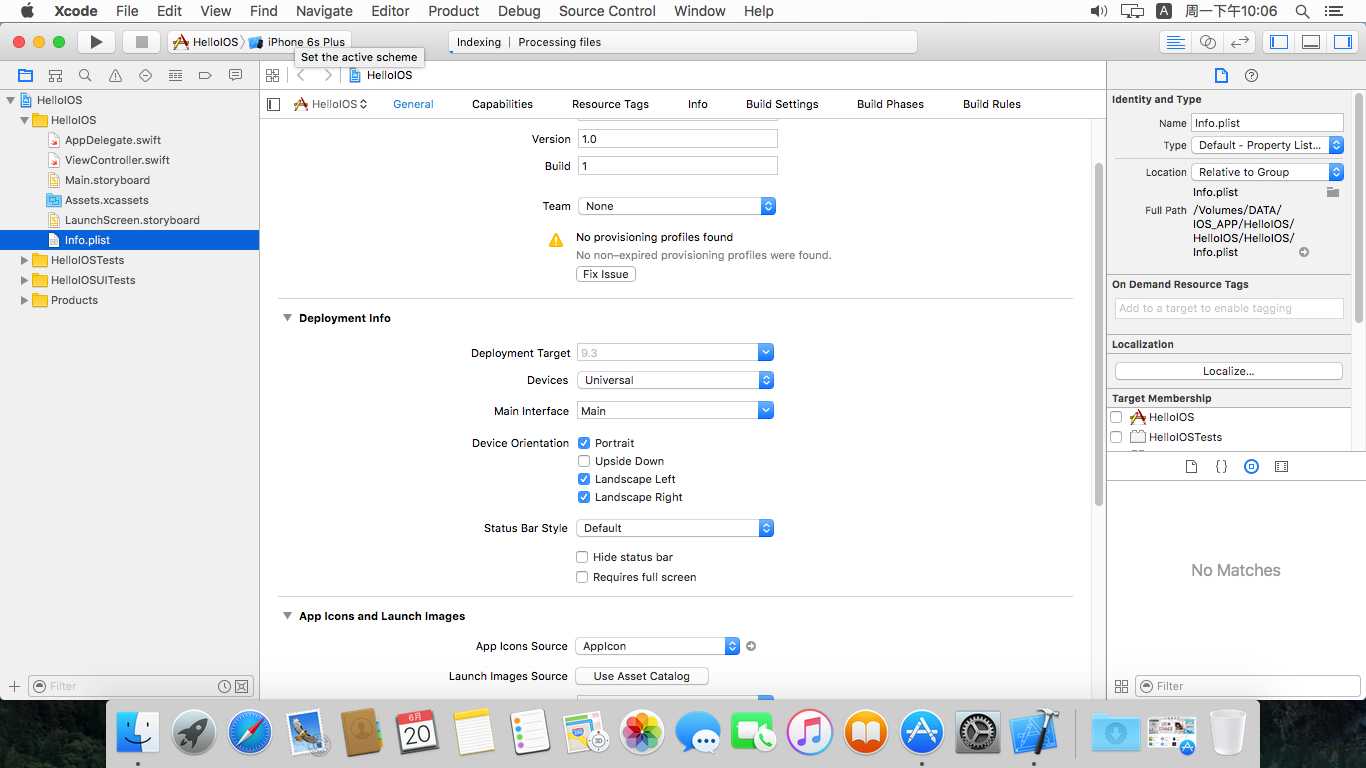Open the Breakpoint navigator

(x=205, y=76)
